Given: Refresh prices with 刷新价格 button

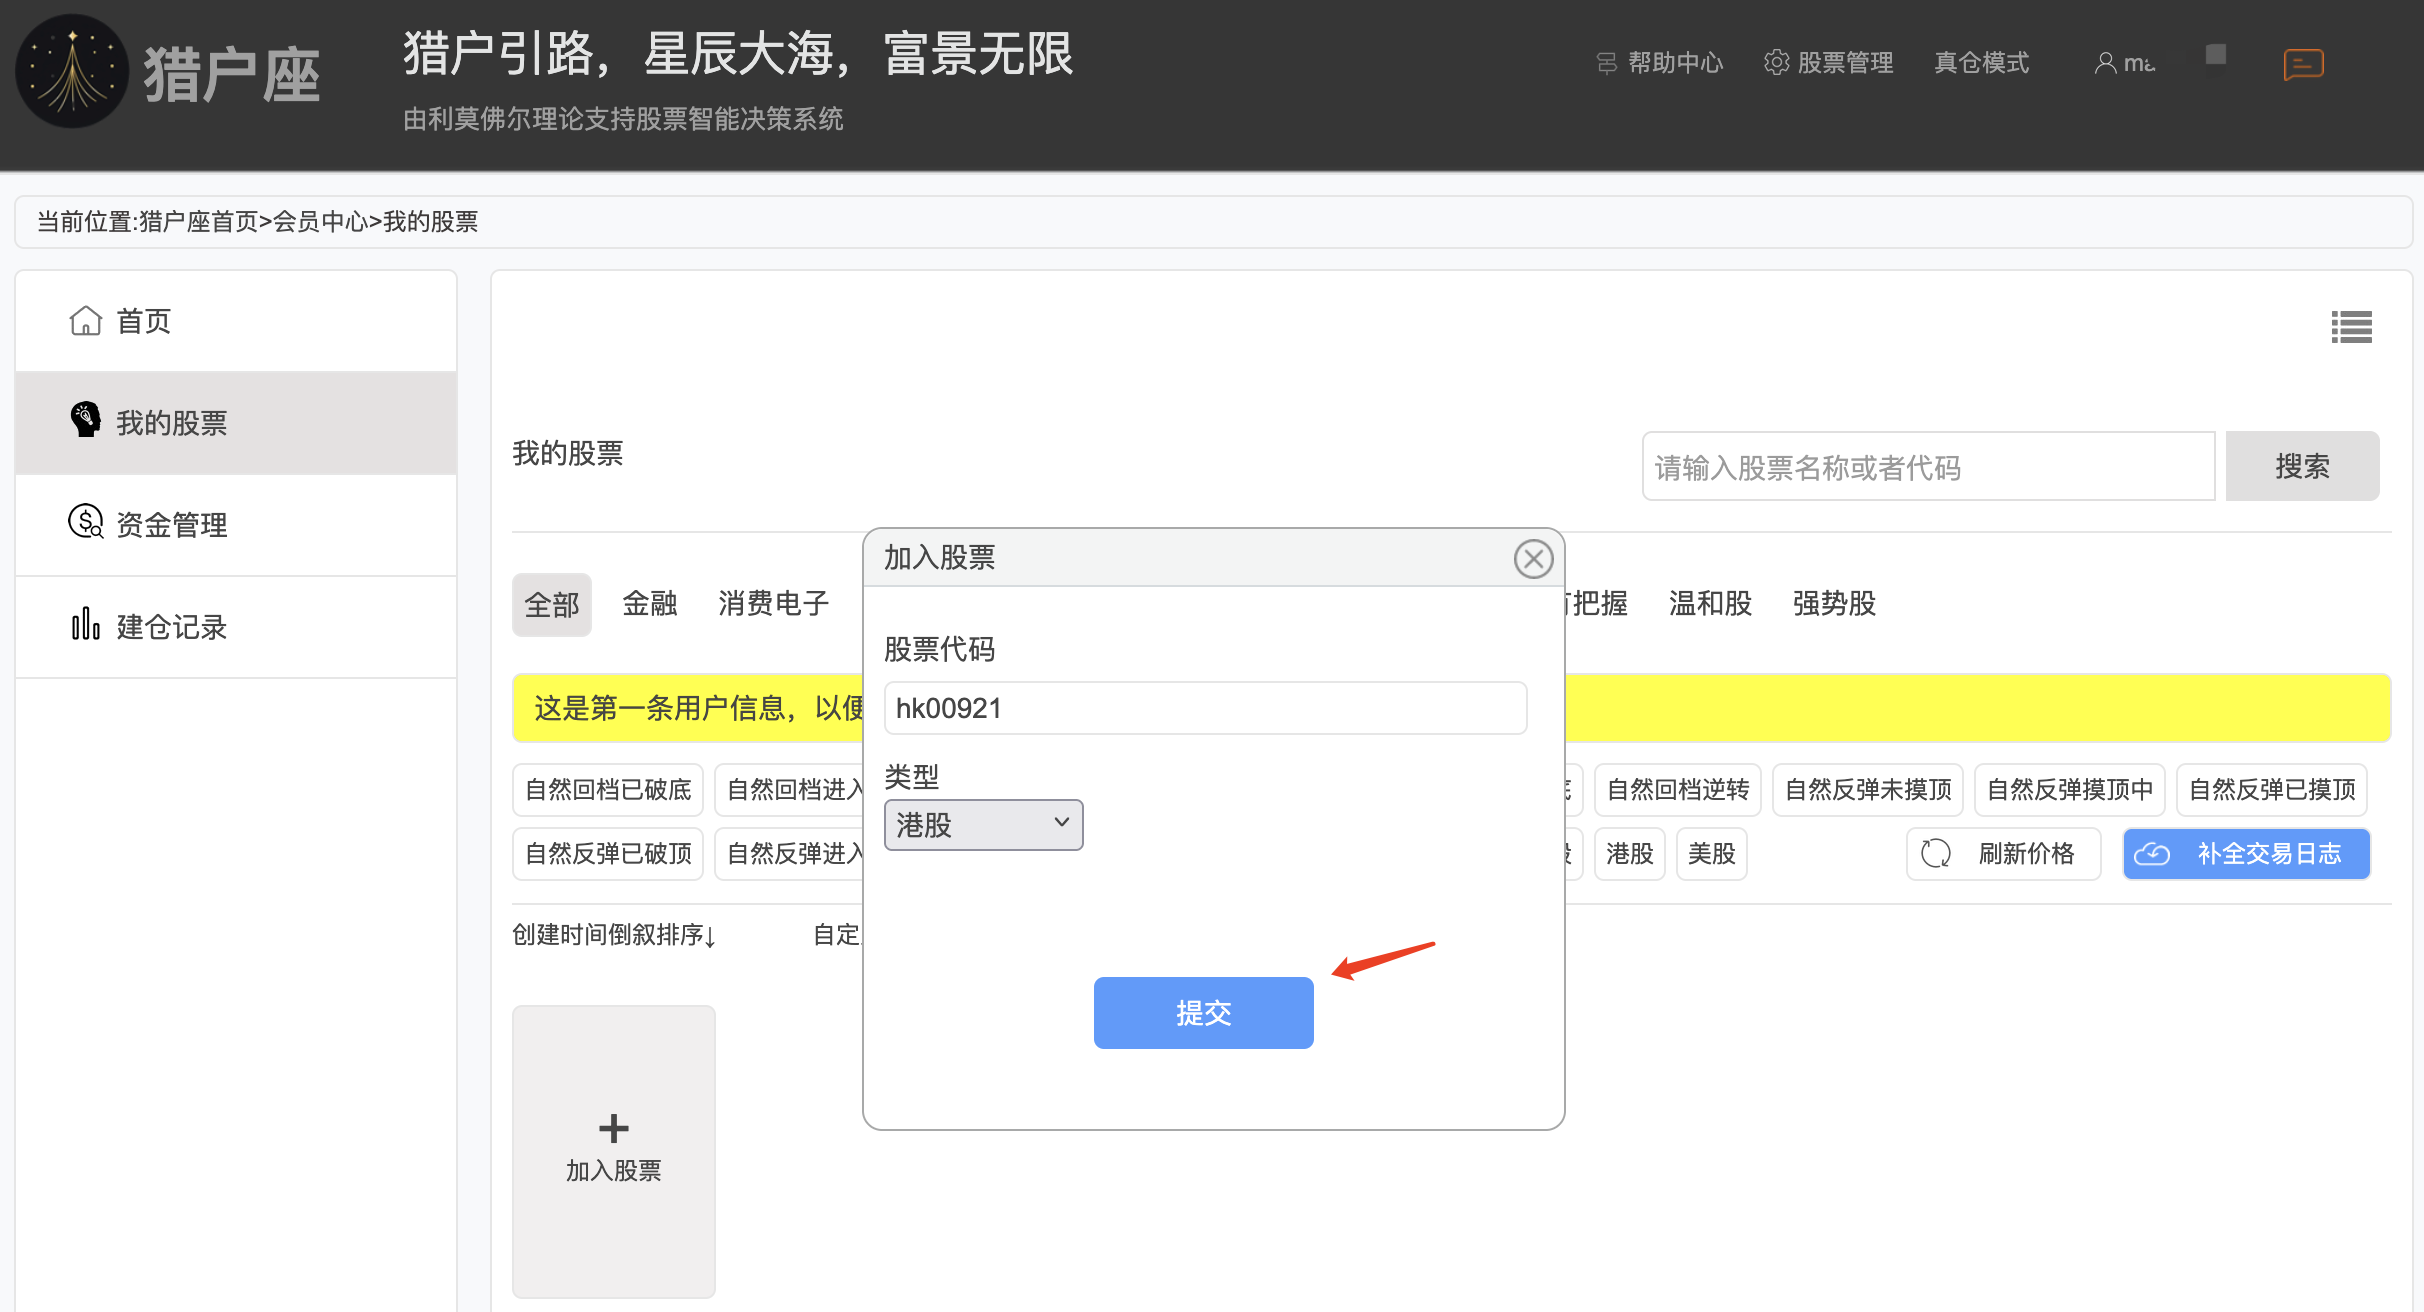Looking at the screenshot, I should [x=2003, y=854].
